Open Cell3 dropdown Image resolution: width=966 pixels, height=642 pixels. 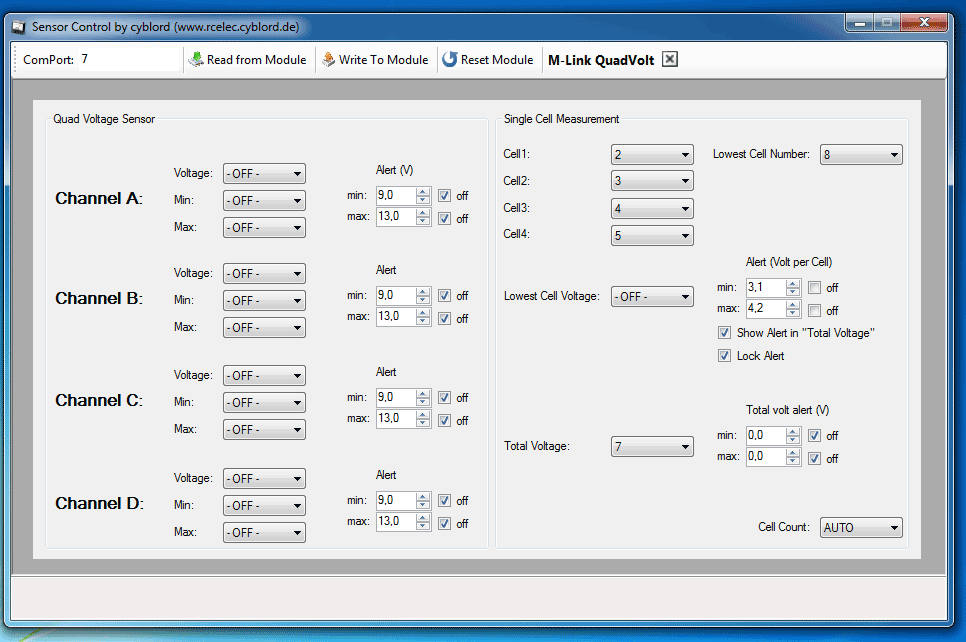click(652, 209)
